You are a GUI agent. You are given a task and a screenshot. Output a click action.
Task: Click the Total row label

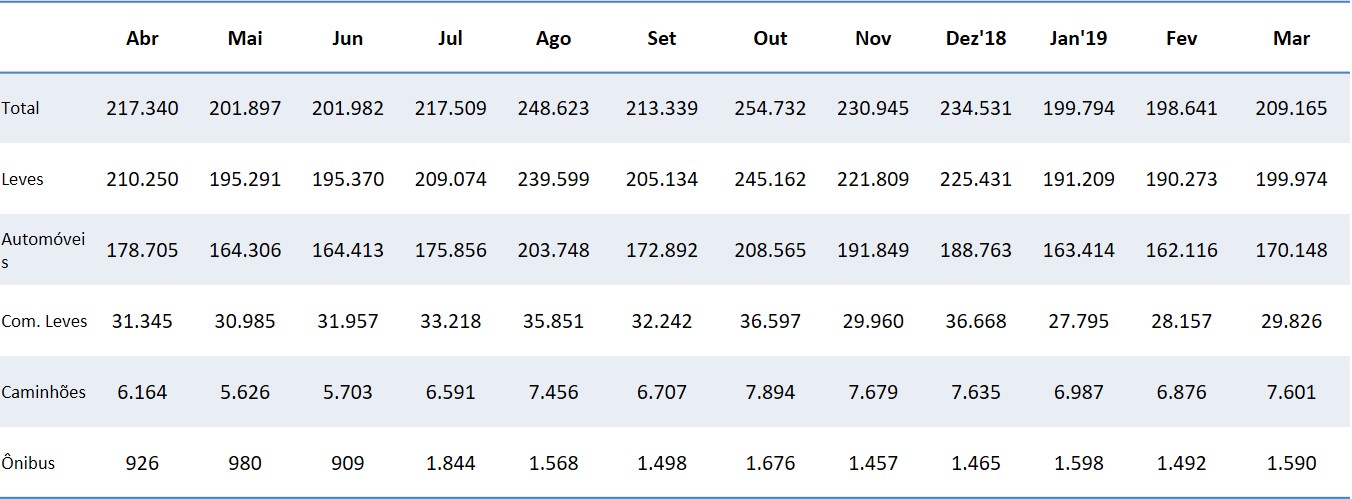pyautogui.click(x=21, y=108)
